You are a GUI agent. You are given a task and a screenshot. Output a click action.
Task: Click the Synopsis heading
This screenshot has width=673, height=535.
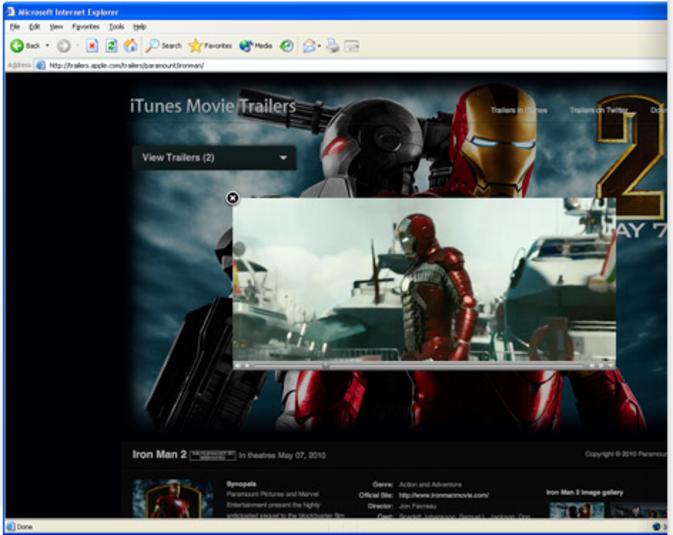click(x=241, y=484)
